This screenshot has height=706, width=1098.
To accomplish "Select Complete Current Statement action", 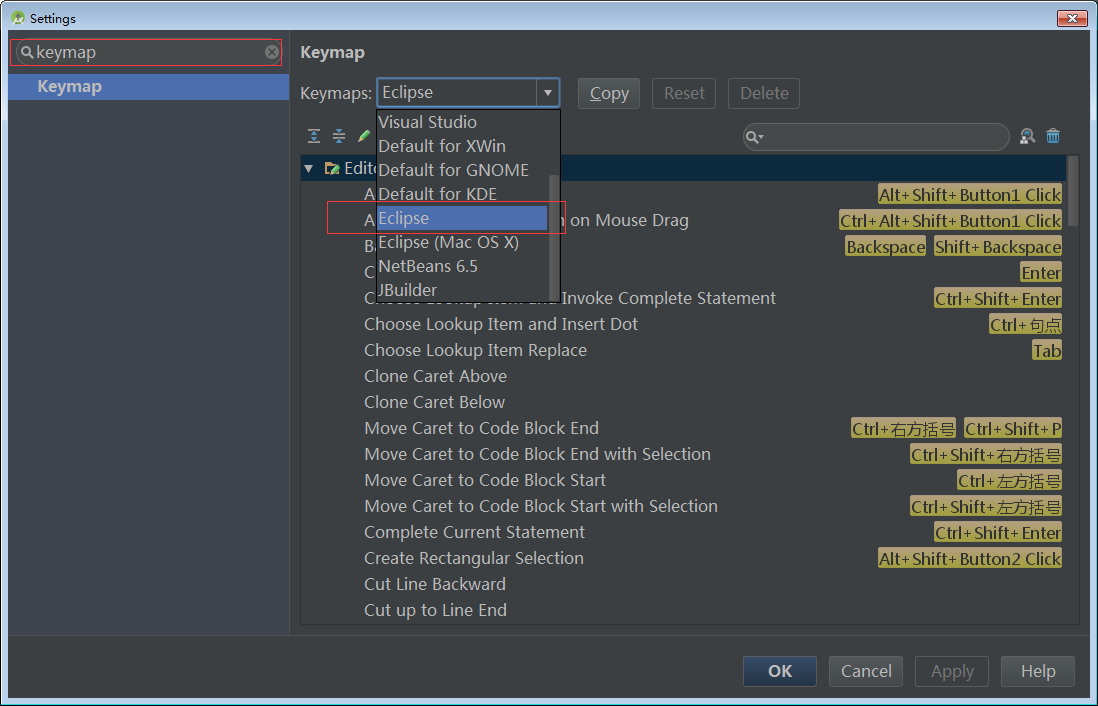I will pos(474,532).
